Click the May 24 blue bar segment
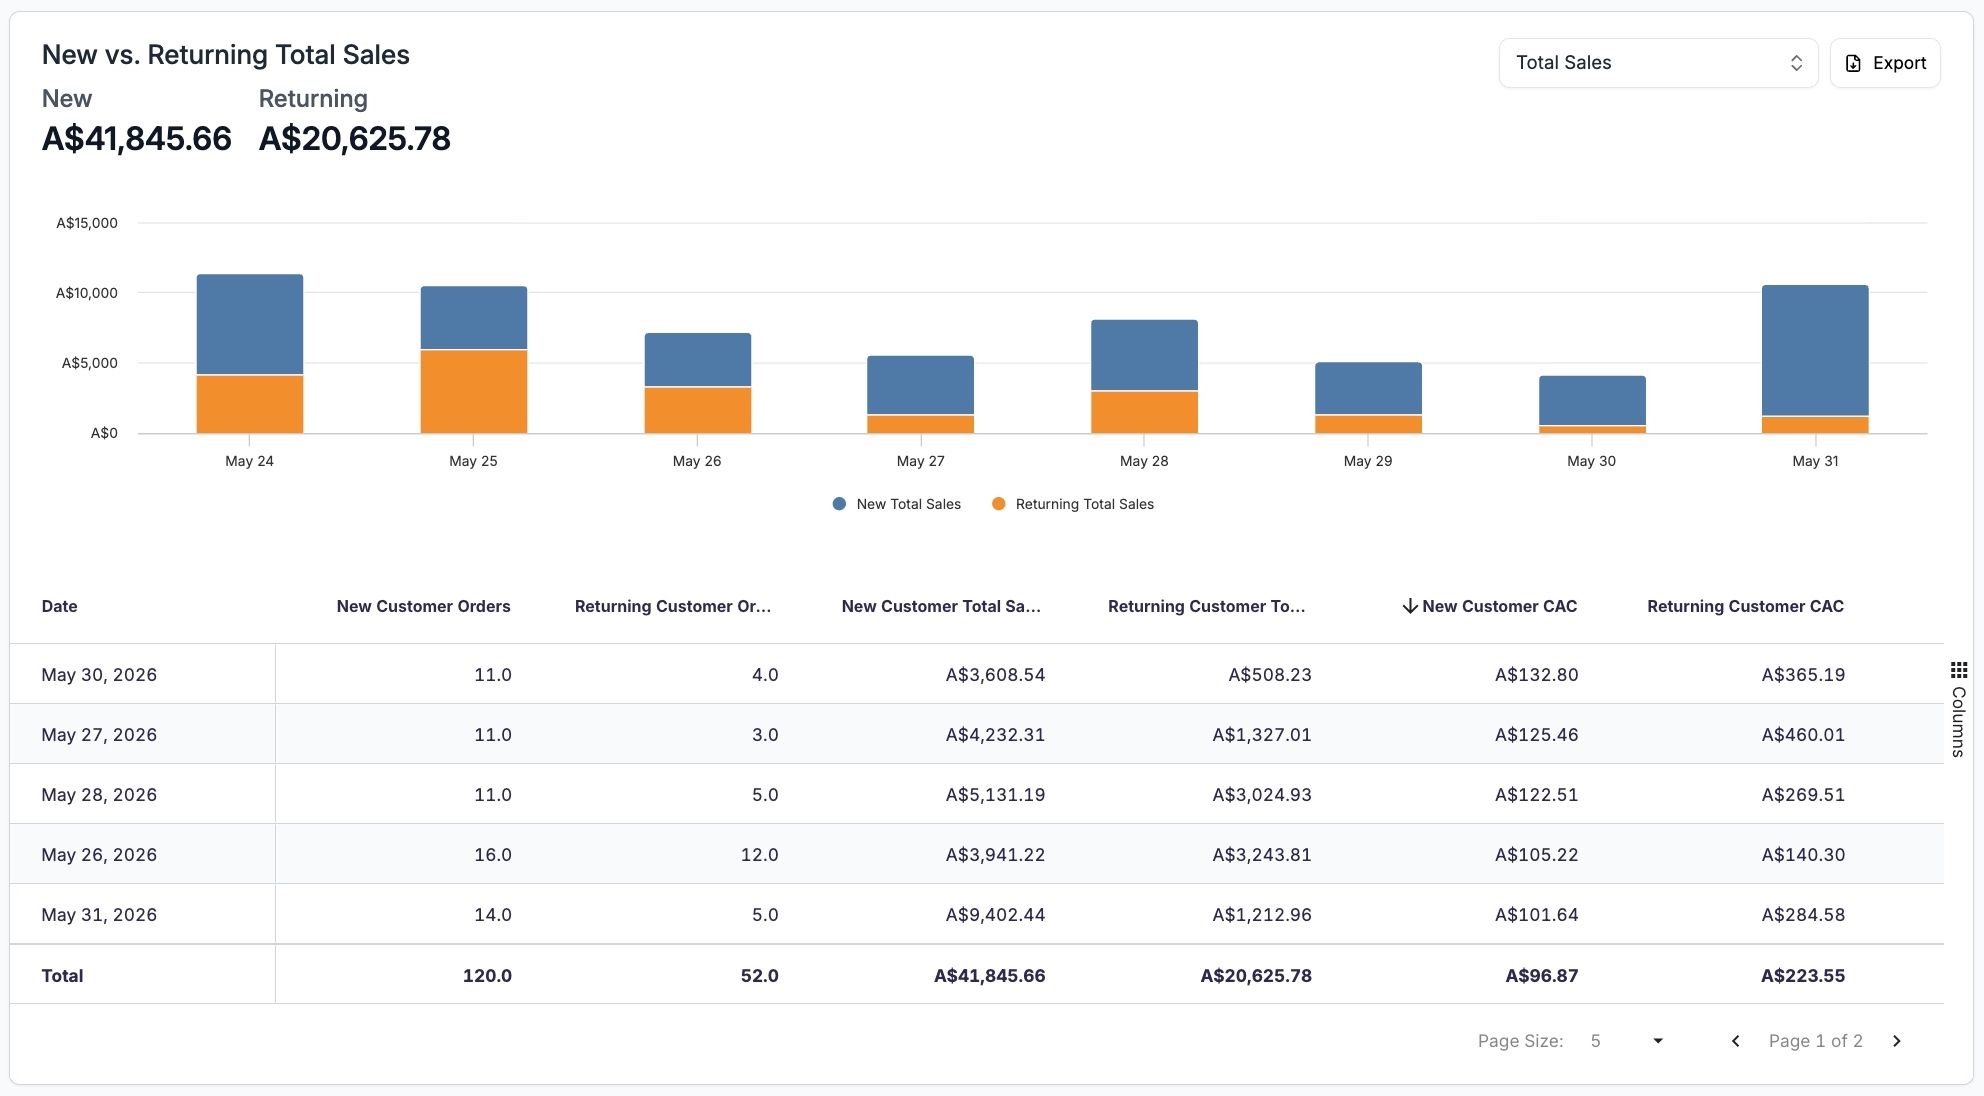 (250, 324)
